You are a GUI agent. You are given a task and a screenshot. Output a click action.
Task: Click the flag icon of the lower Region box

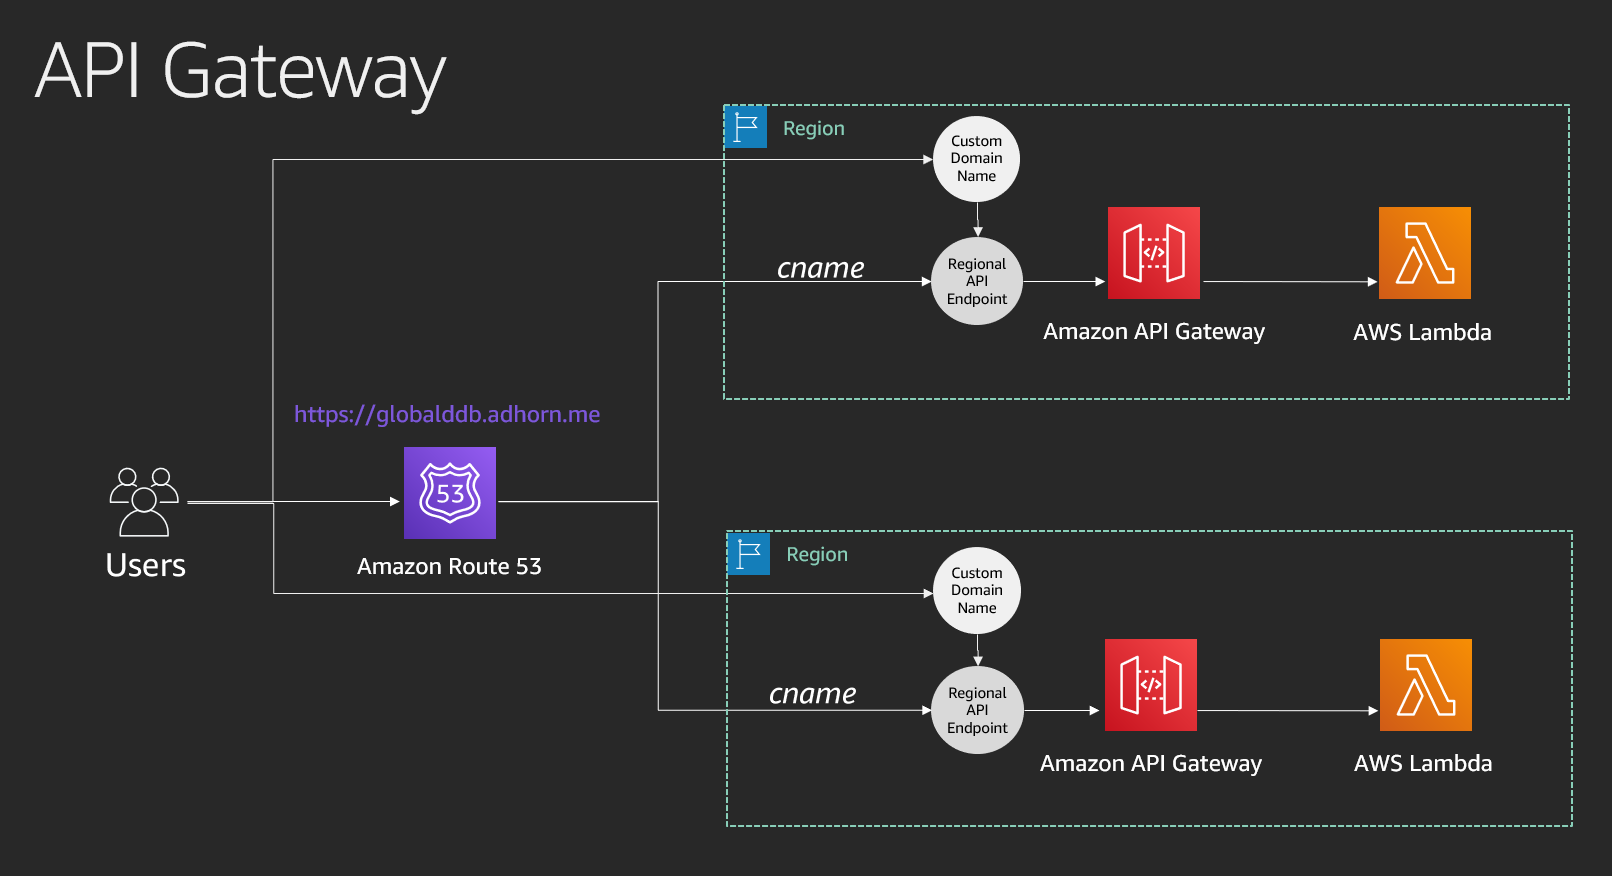pyautogui.click(x=749, y=554)
